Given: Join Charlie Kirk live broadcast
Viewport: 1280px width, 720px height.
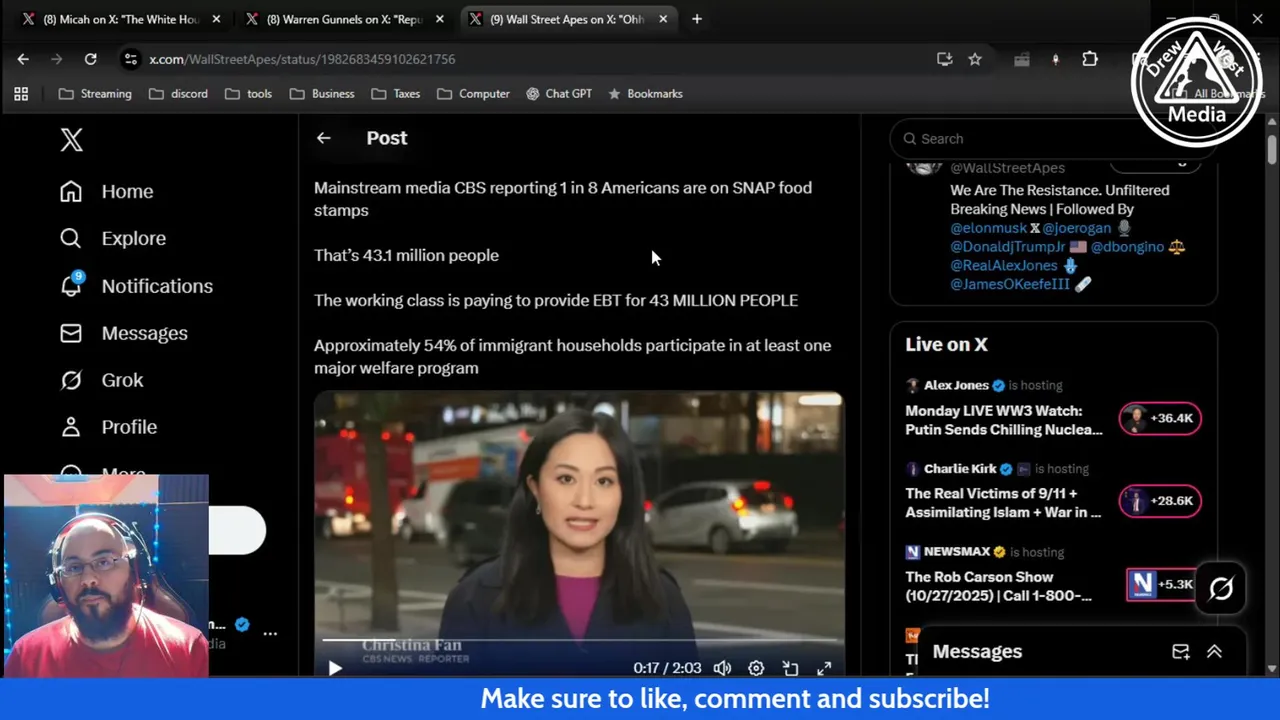Looking at the screenshot, I should [1003, 503].
